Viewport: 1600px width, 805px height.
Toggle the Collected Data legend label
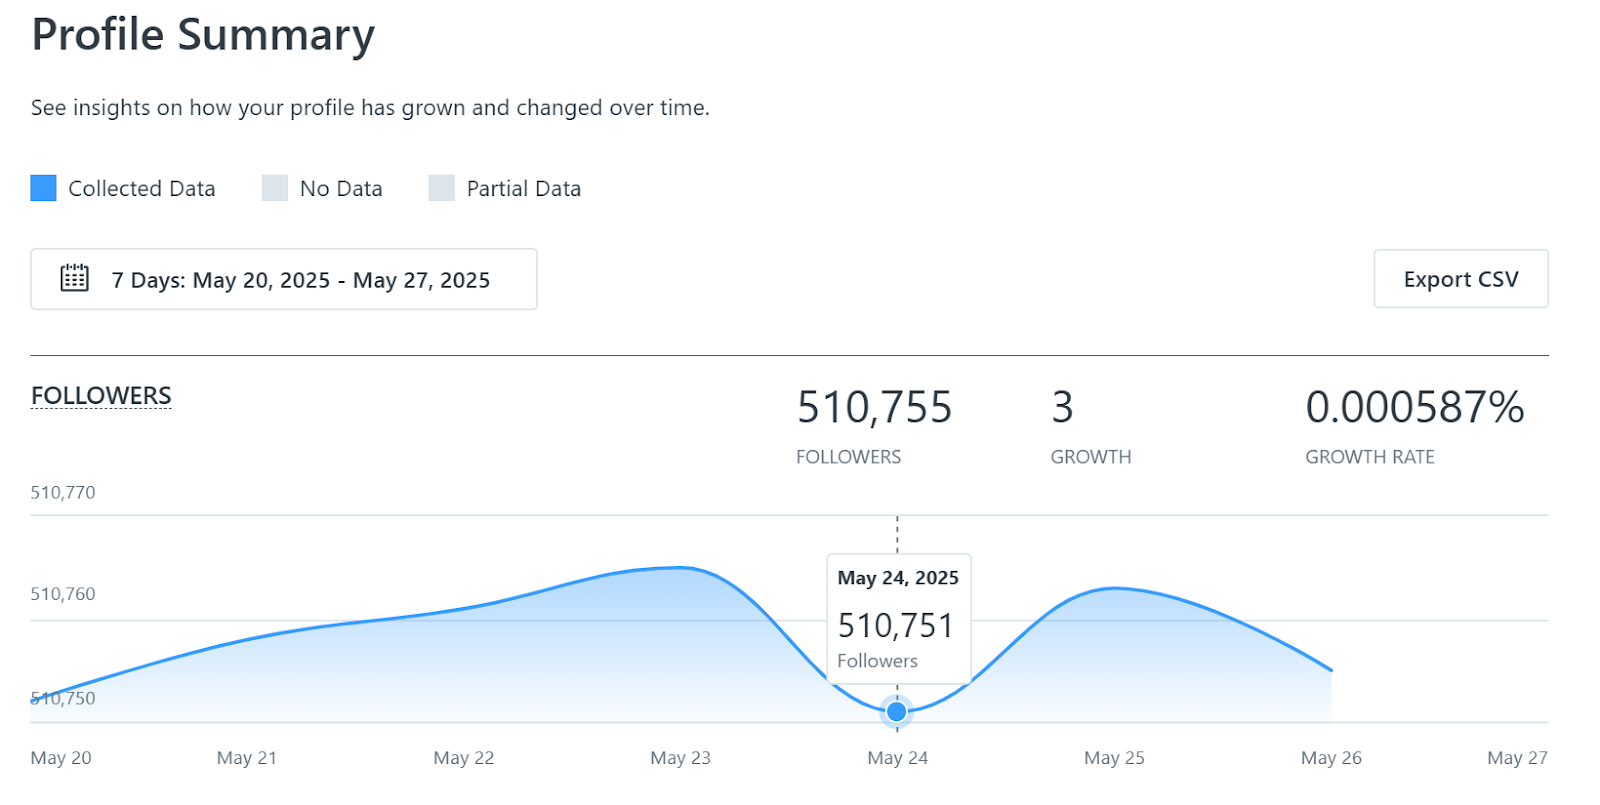point(142,189)
